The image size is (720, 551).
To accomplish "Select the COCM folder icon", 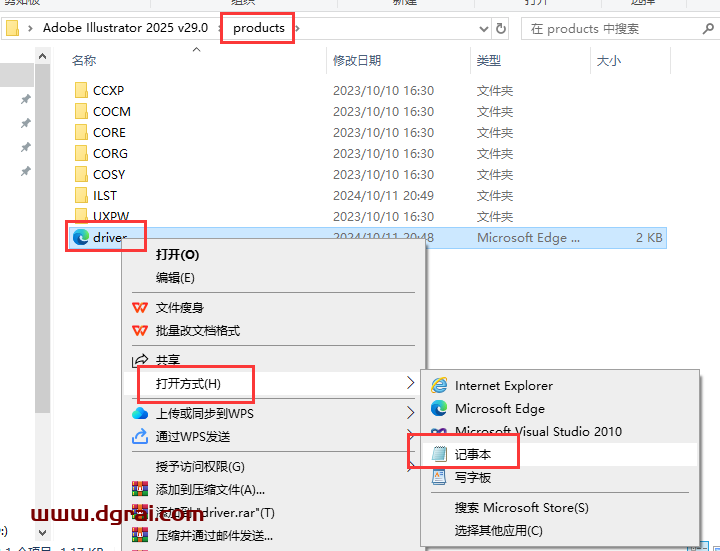I will pyautogui.click(x=81, y=112).
